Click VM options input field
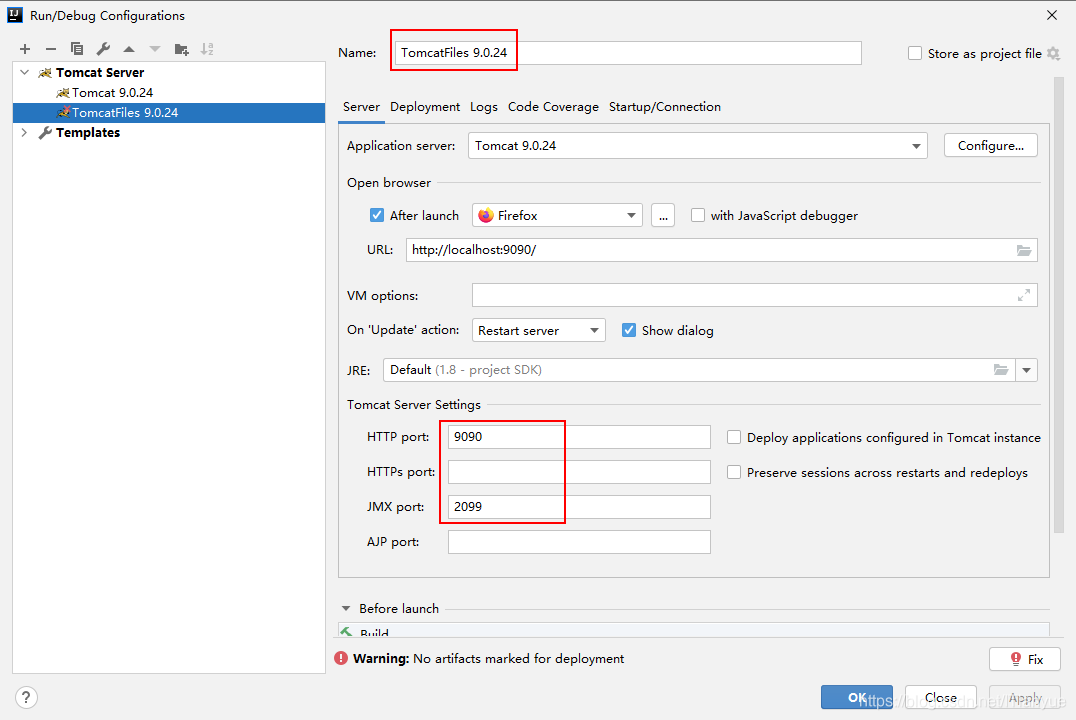 point(755,295)
